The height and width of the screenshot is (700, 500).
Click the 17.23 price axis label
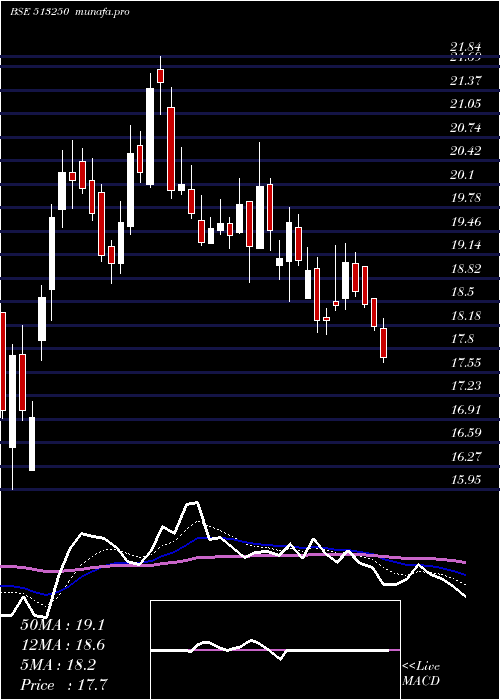pyautogui.click(x=465, y=386)
